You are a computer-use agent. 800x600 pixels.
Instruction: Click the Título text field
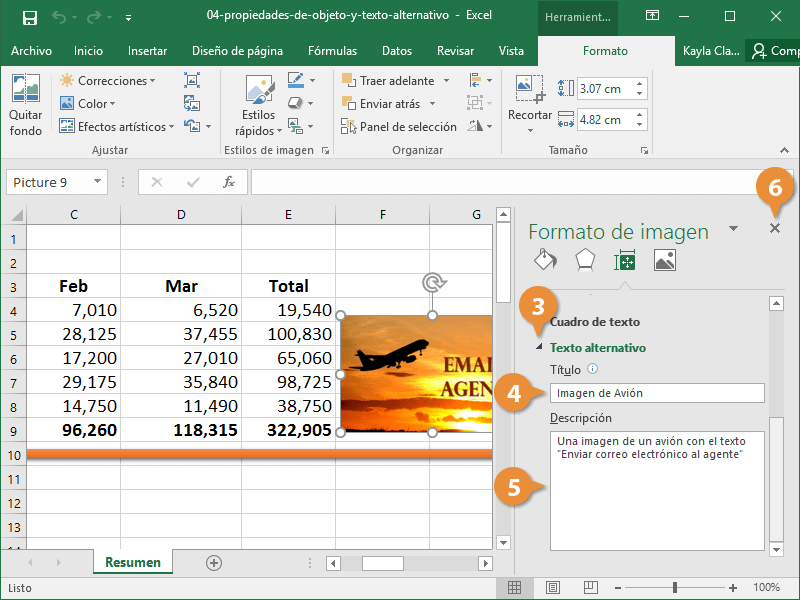point(657,393)
